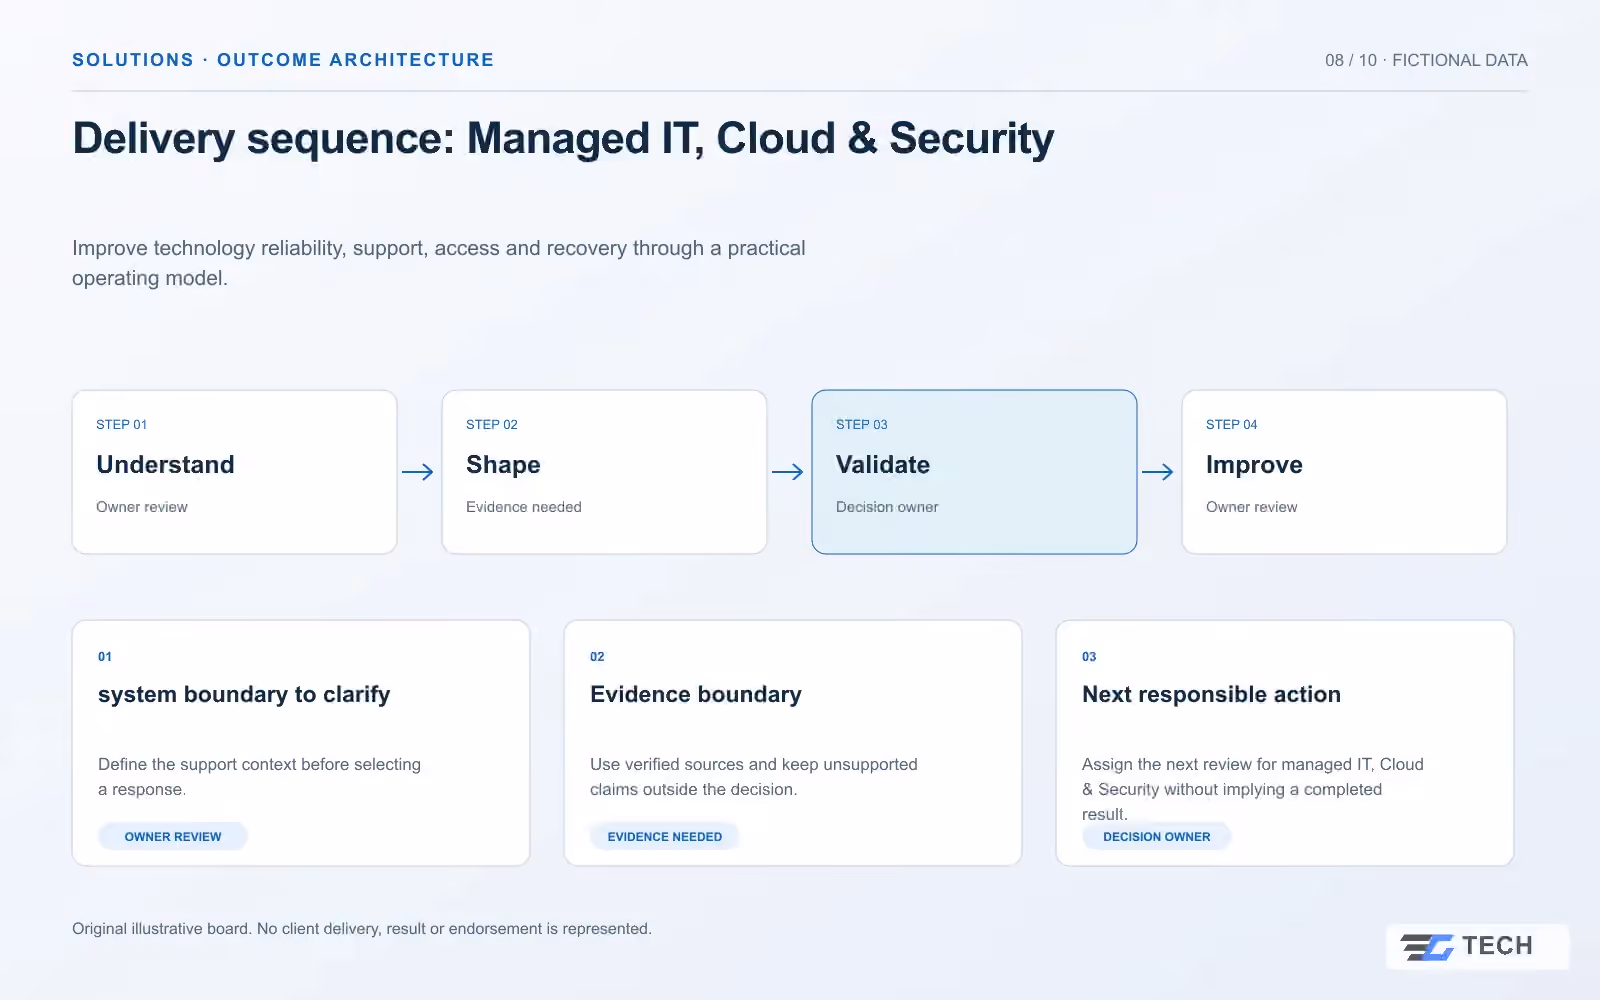Click the arrow between Understand and Shape
The width and height of the screenshot is (1600, 1000).
[x=418, y=472]
